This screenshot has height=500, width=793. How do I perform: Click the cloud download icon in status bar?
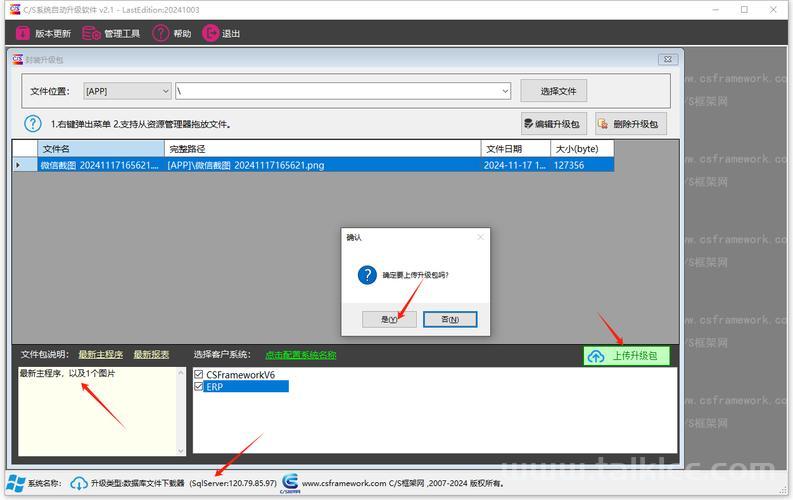coord(79,483)
